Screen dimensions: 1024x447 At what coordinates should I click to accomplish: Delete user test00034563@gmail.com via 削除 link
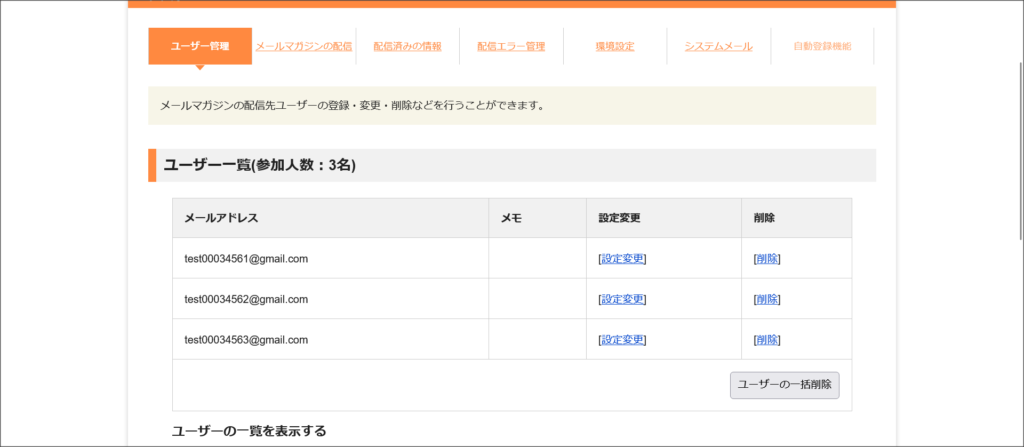tap(767, 340)
